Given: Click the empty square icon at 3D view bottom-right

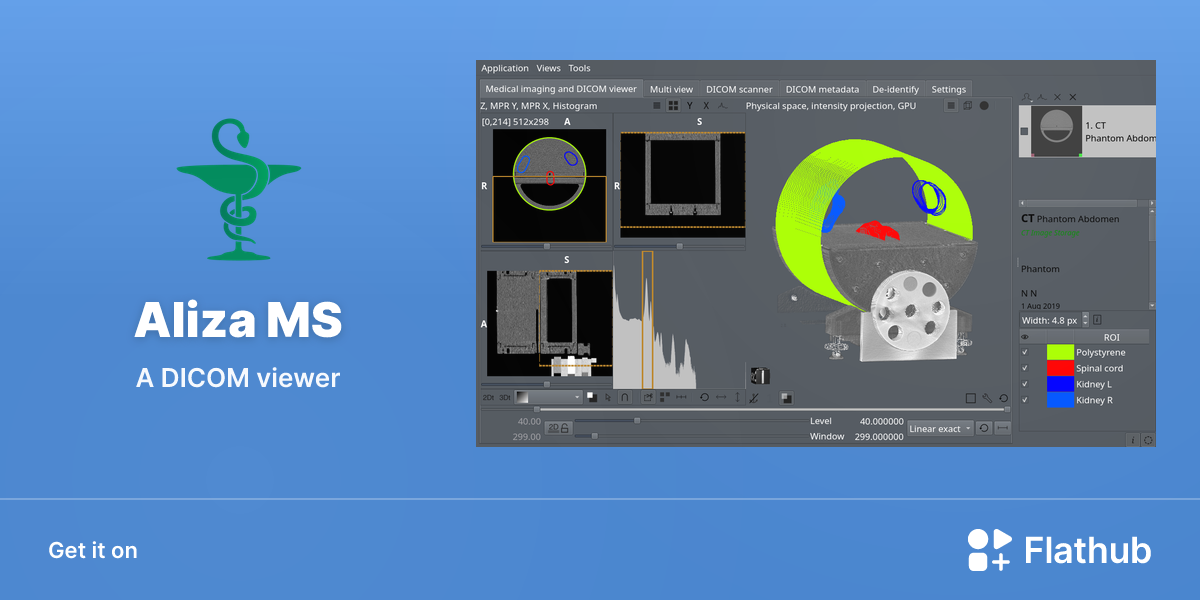Looking at the screenshot, I should 971,398.
